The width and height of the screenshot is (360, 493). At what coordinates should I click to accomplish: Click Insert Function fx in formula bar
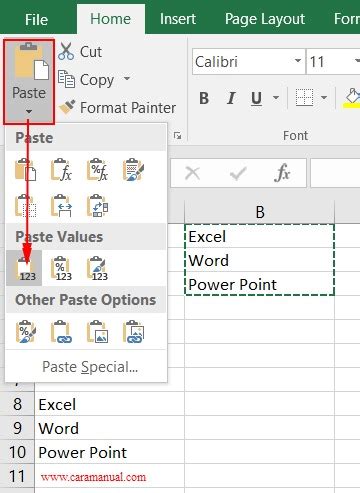(x=282, y=173)
